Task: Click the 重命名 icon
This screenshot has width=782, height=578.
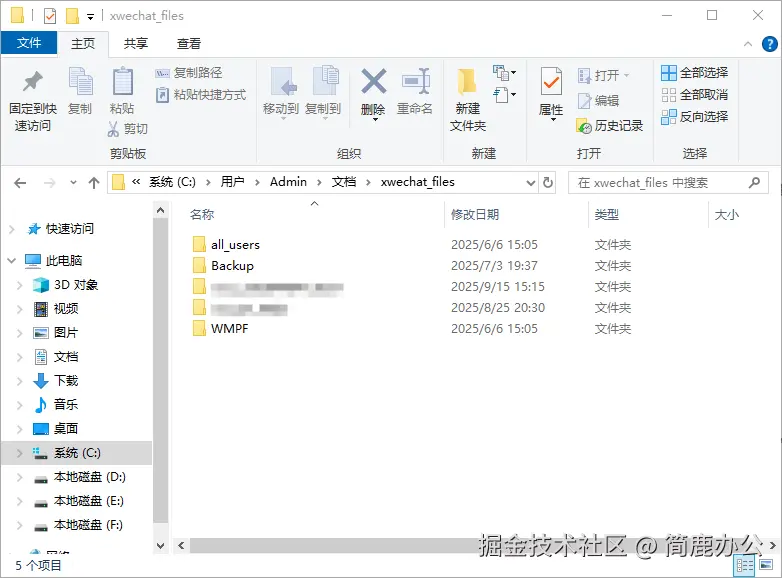Action: [415, 81]
